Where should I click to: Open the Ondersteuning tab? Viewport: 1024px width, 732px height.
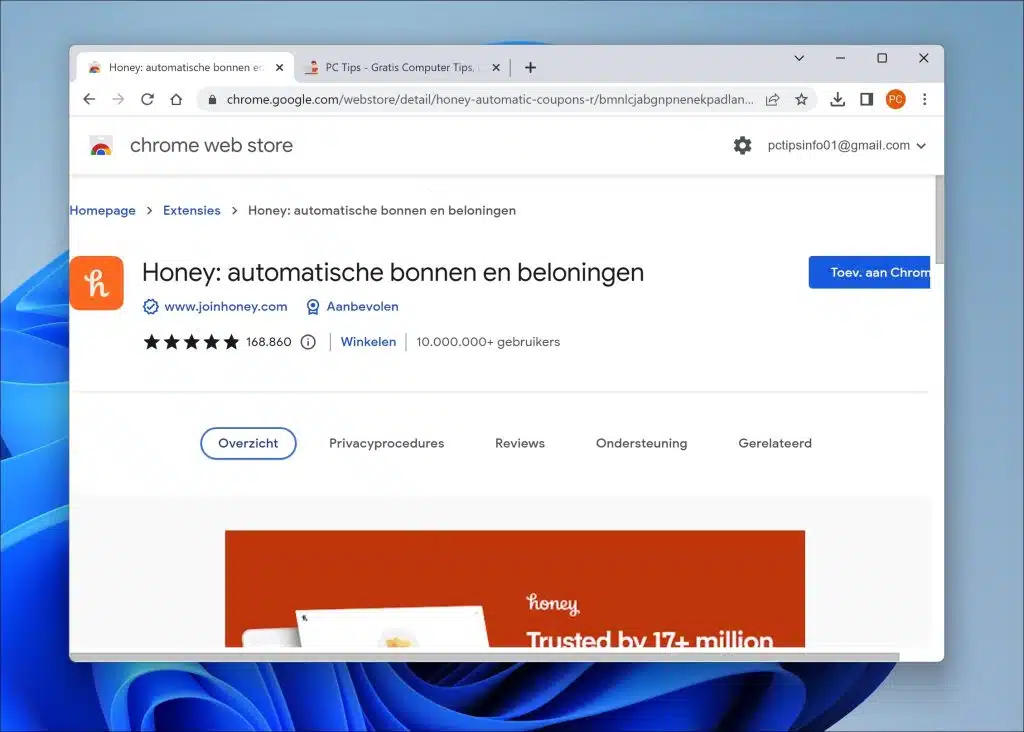pos(641,443)
